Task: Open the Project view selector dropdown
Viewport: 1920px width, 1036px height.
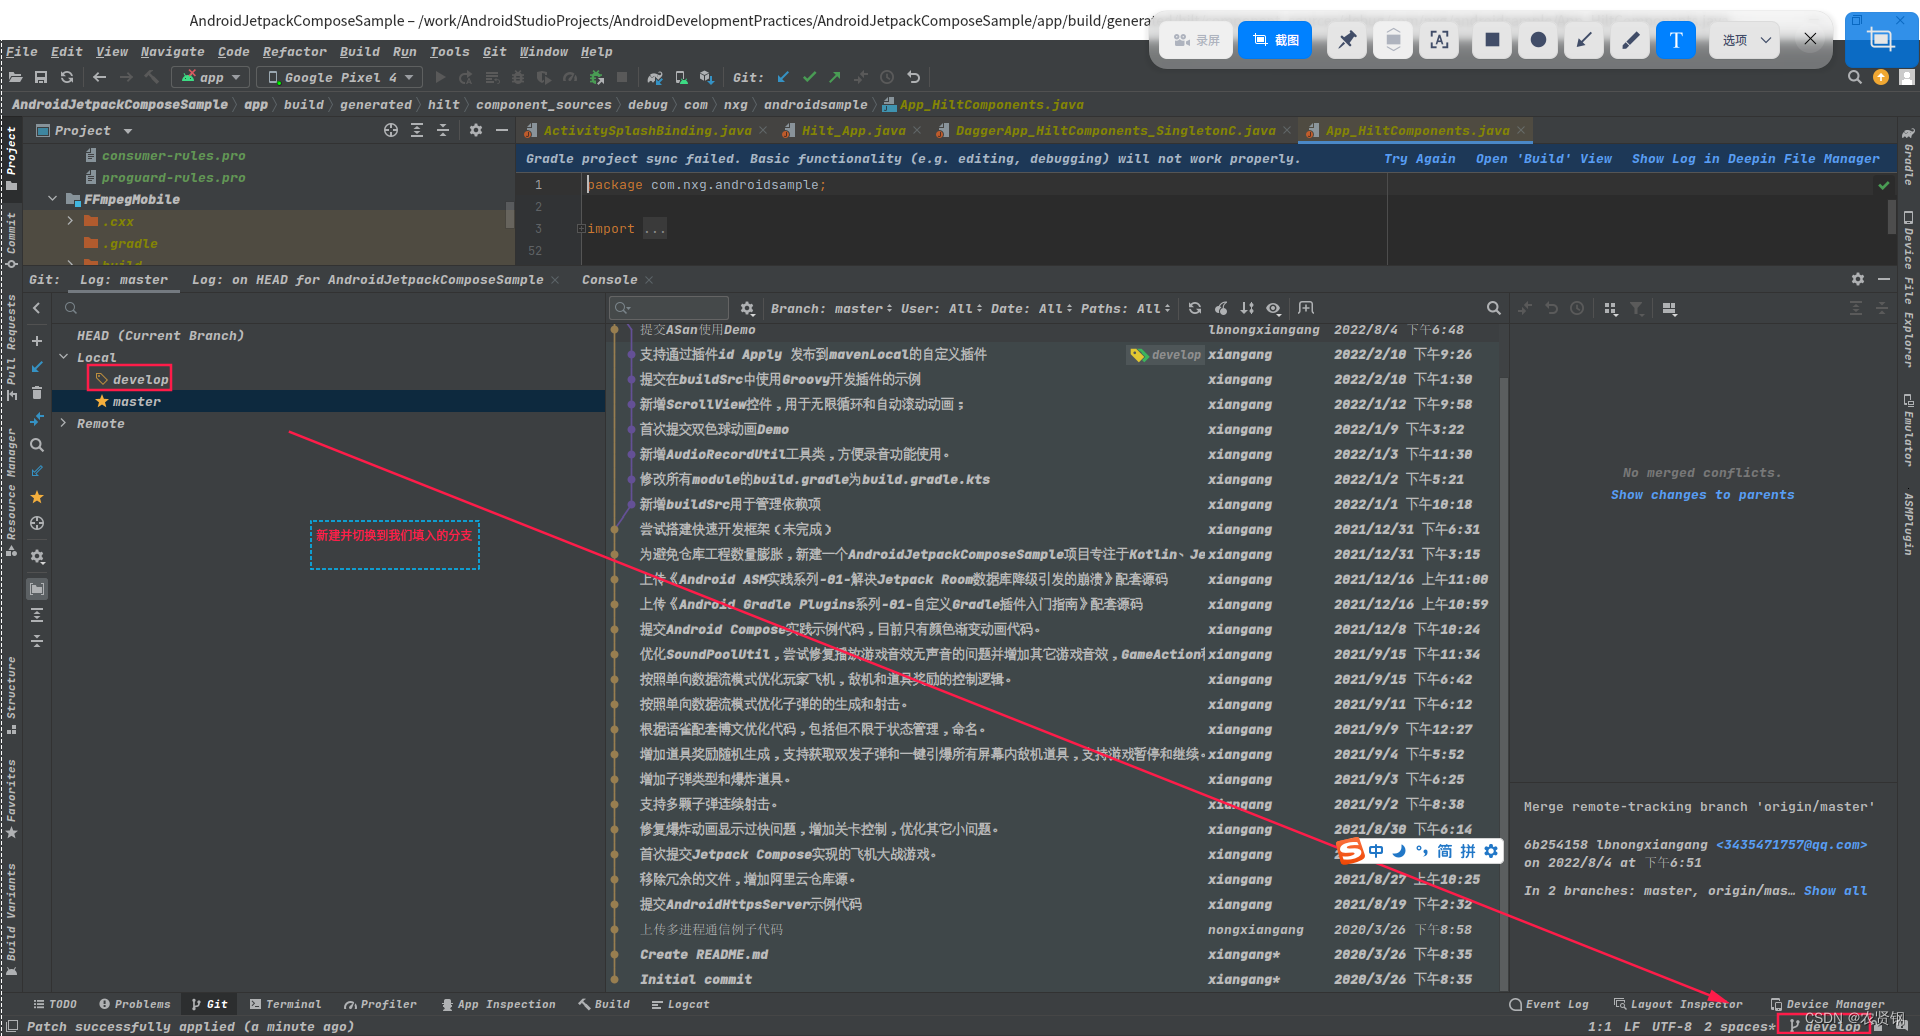Action: [x=84, y=130]
